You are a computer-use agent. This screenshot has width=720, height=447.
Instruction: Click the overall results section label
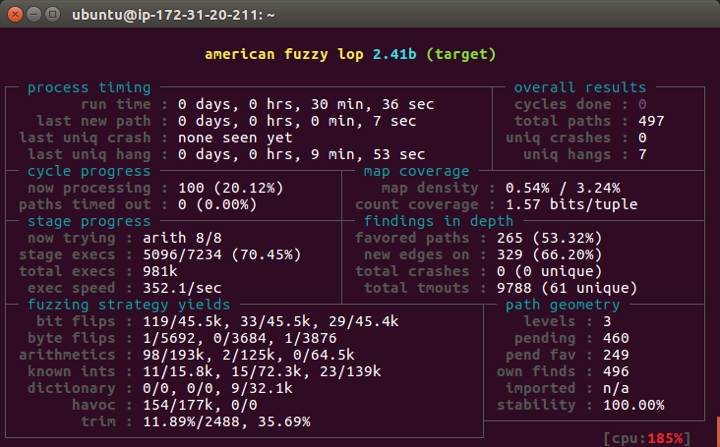(580, 87)
